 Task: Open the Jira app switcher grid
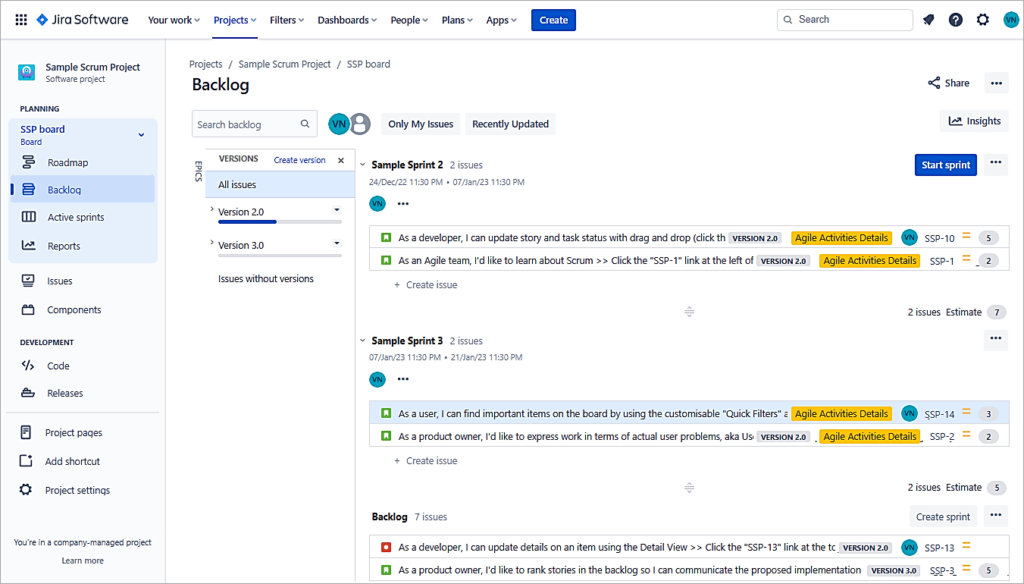tap(20, 19)
